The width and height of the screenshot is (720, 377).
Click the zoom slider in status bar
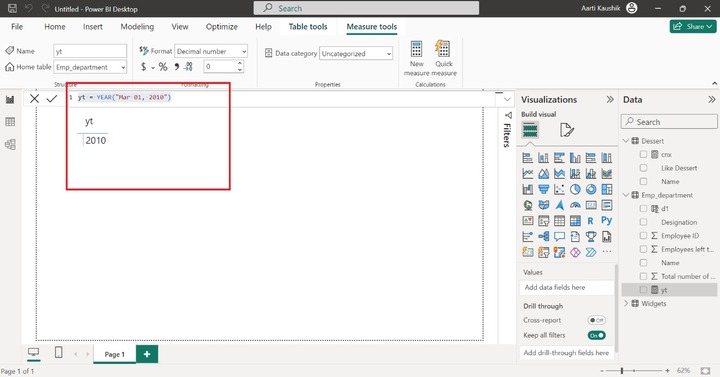(634, 371)
